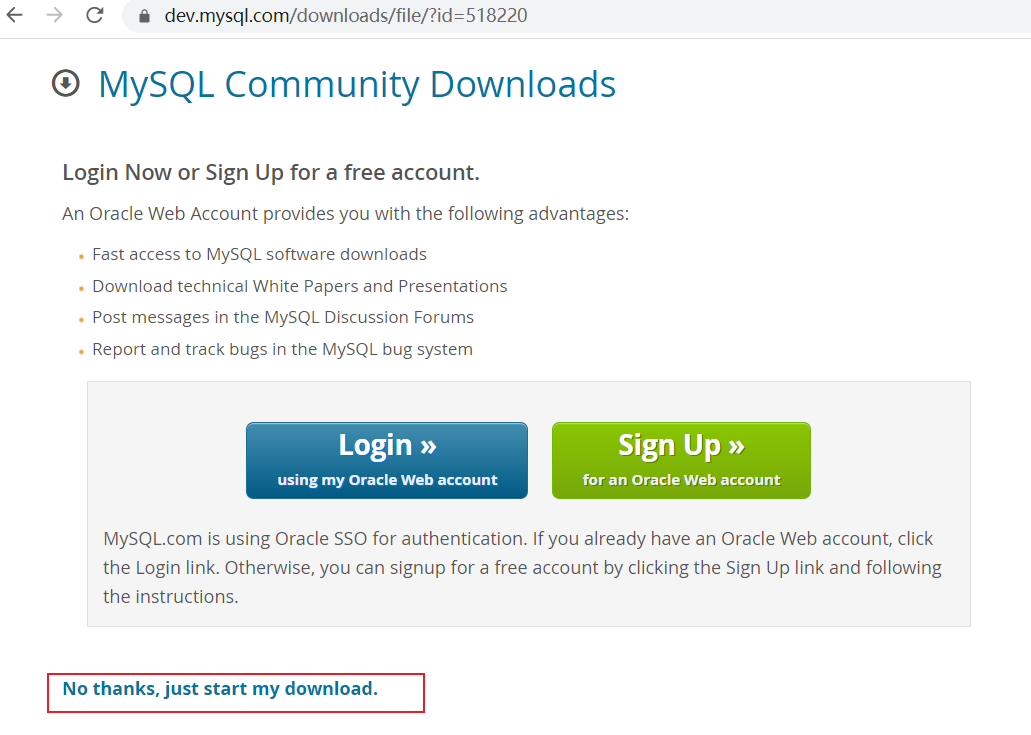This screenshot has height=735, width=1031.
Task: Reload the page with refresh icon
Action: click(95, 15)
